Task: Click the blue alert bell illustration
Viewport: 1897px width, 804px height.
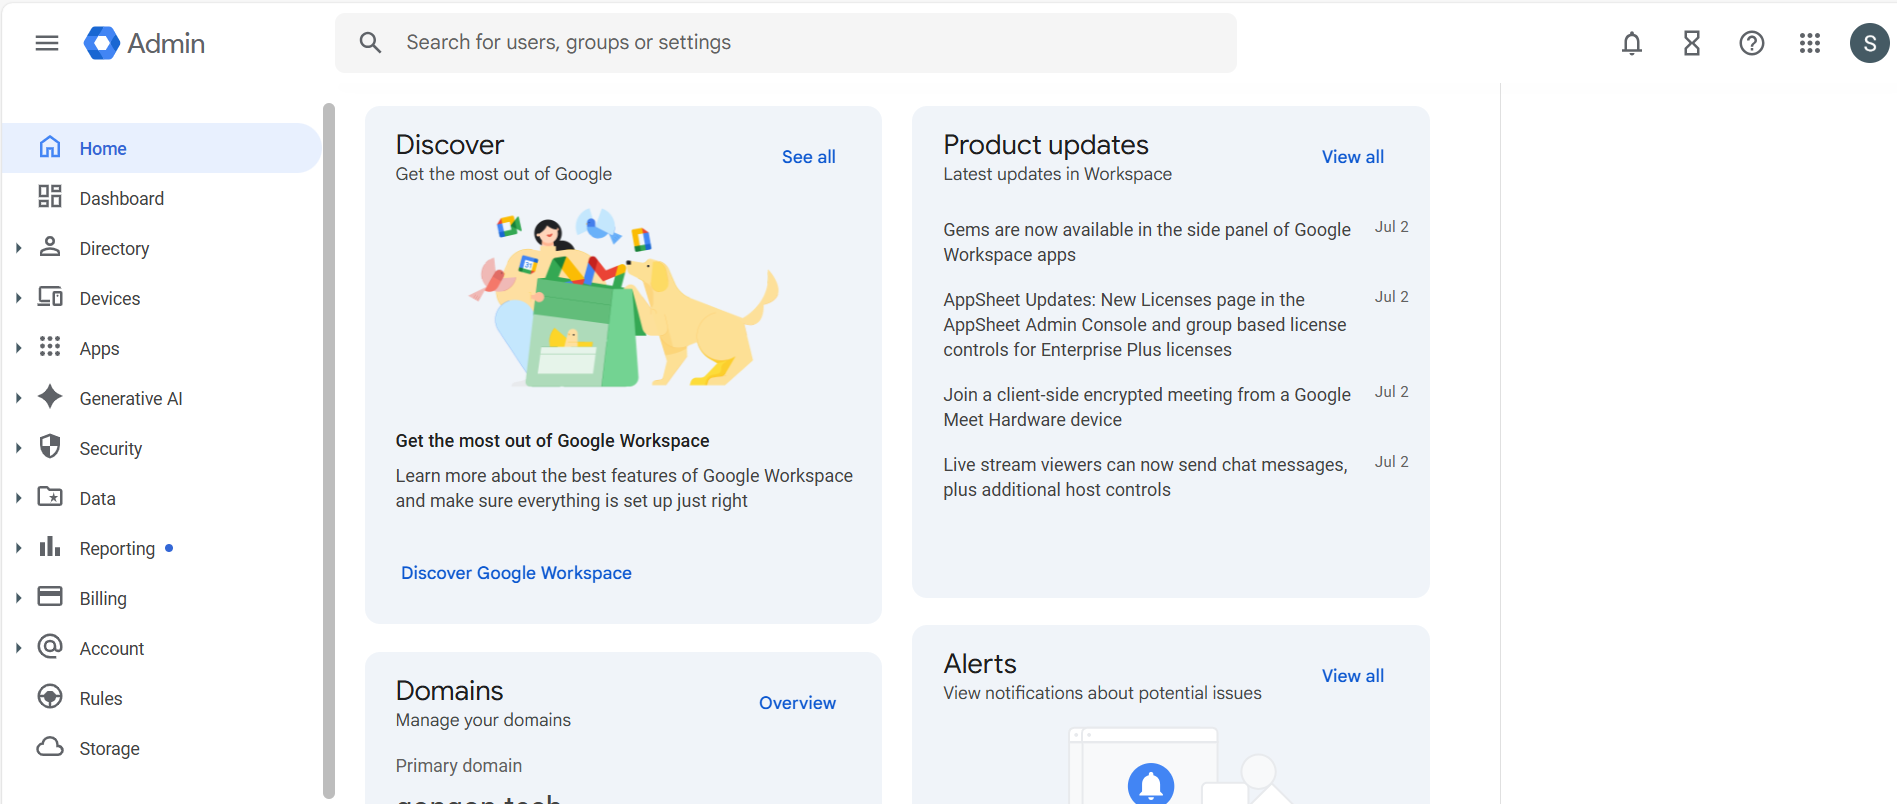Action: pyautogui.click(x=1151, y=783)
